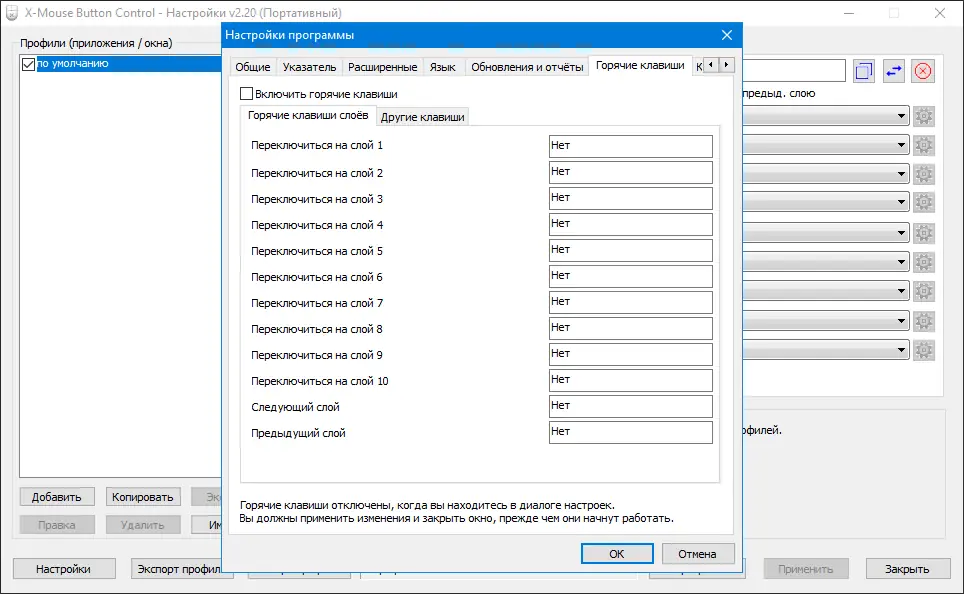Select the Горячие клавиши tab
The image size is (964, 594).
(x=640, y=65)
